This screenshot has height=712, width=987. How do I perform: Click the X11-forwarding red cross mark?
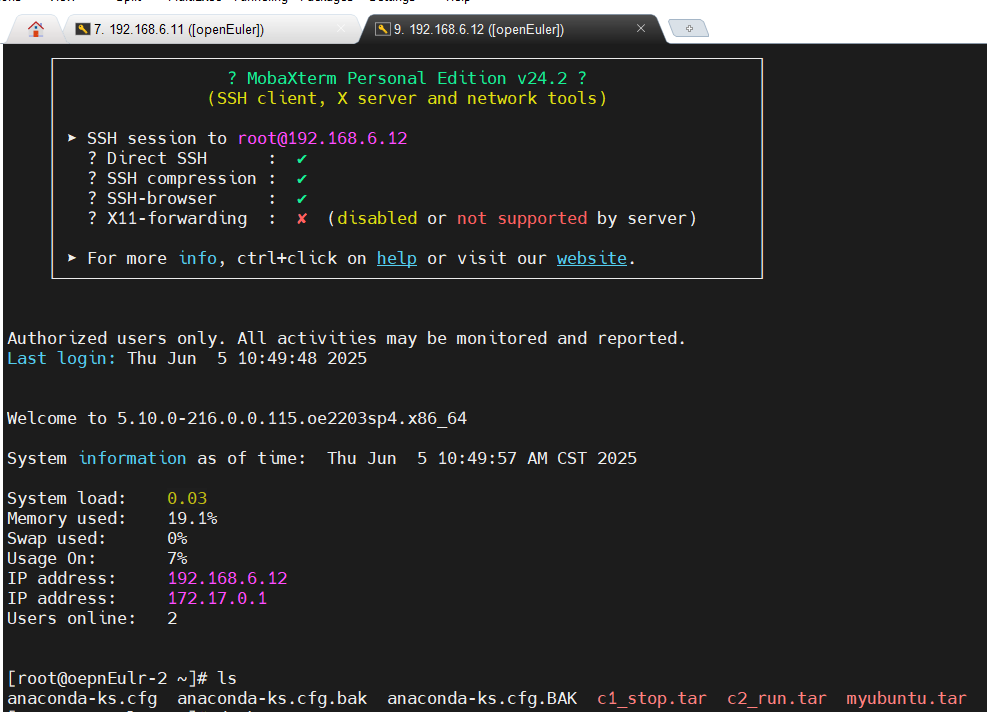coord(302,218)
